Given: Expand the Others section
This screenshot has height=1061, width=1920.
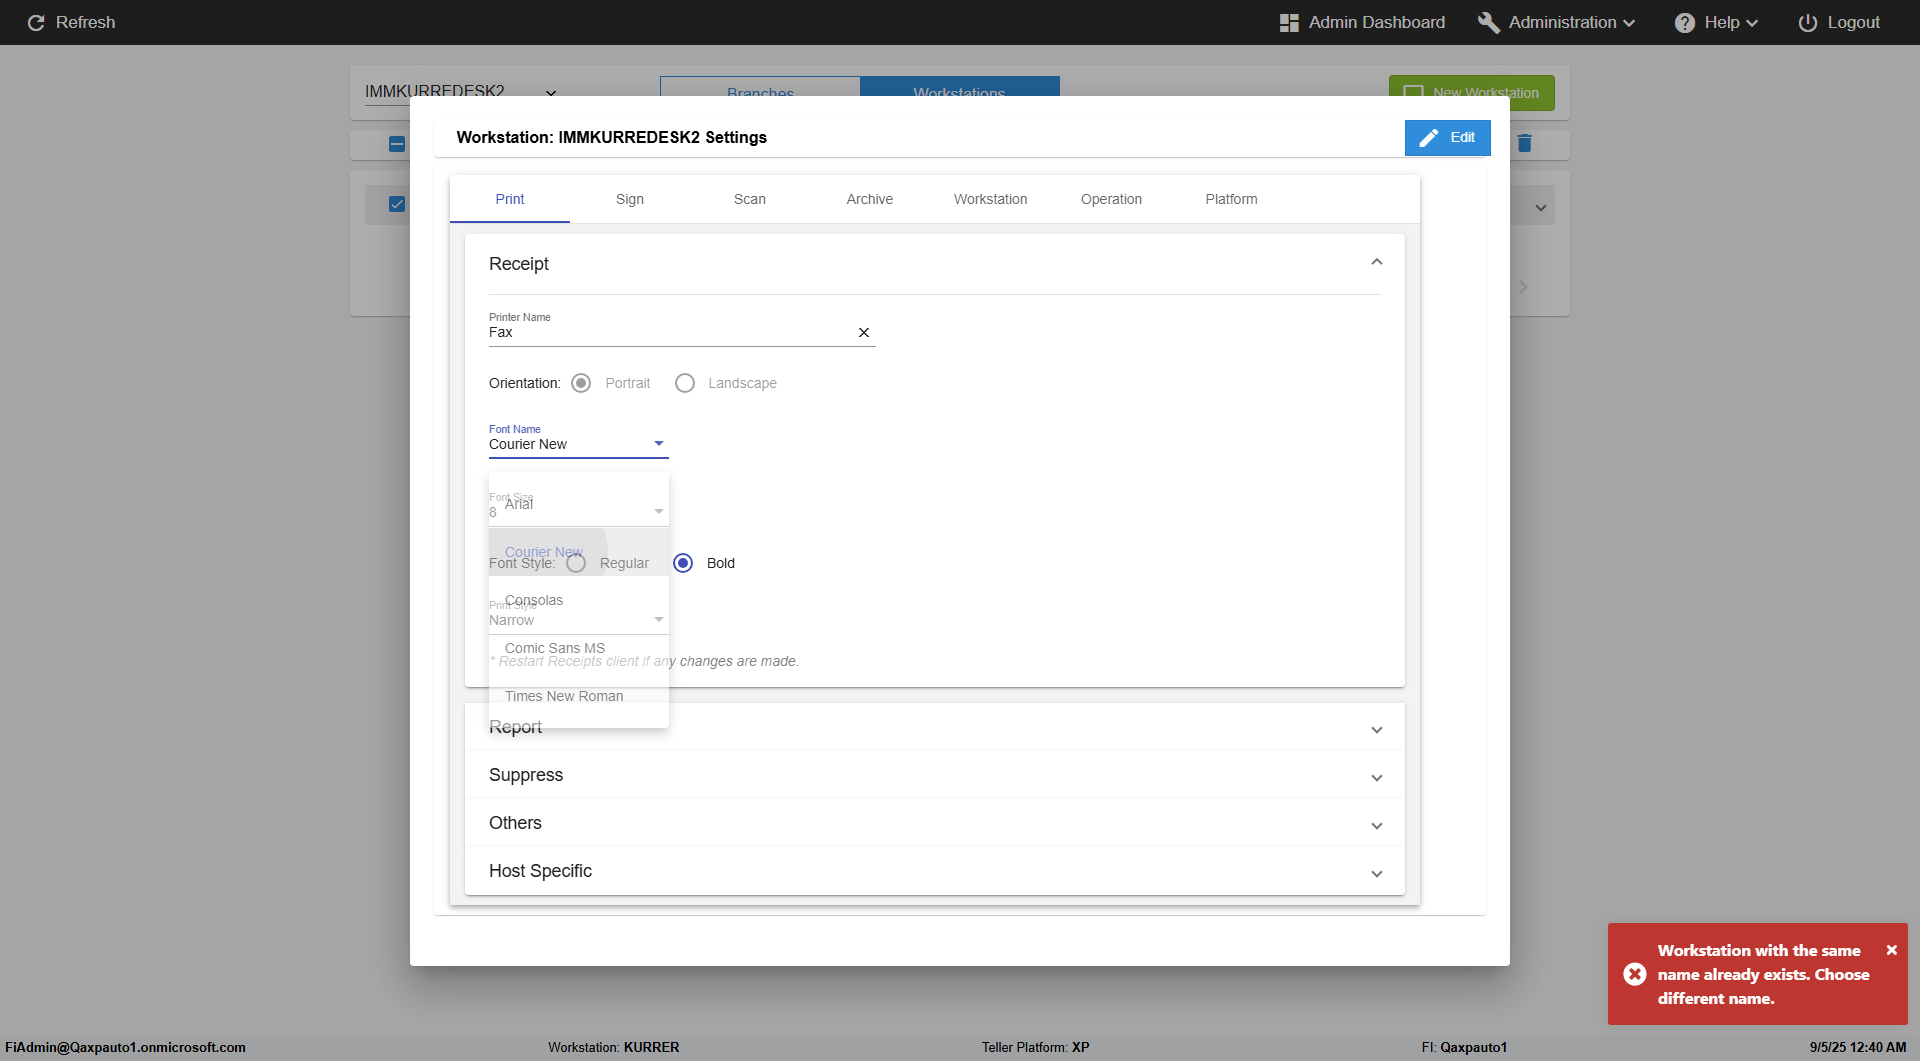Looking at the screenshot, I should (1377, 826).
